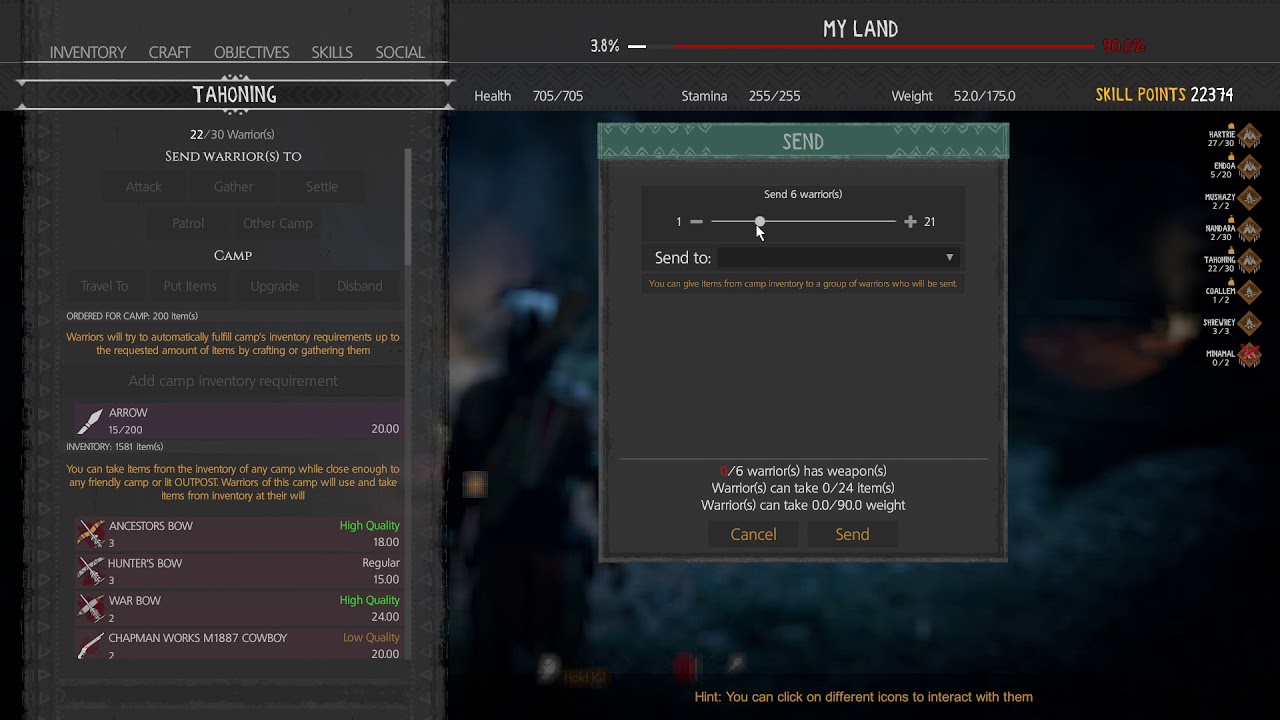Open the Skills tab
This screenshot has height=720, width=1280.
[332, 52]
